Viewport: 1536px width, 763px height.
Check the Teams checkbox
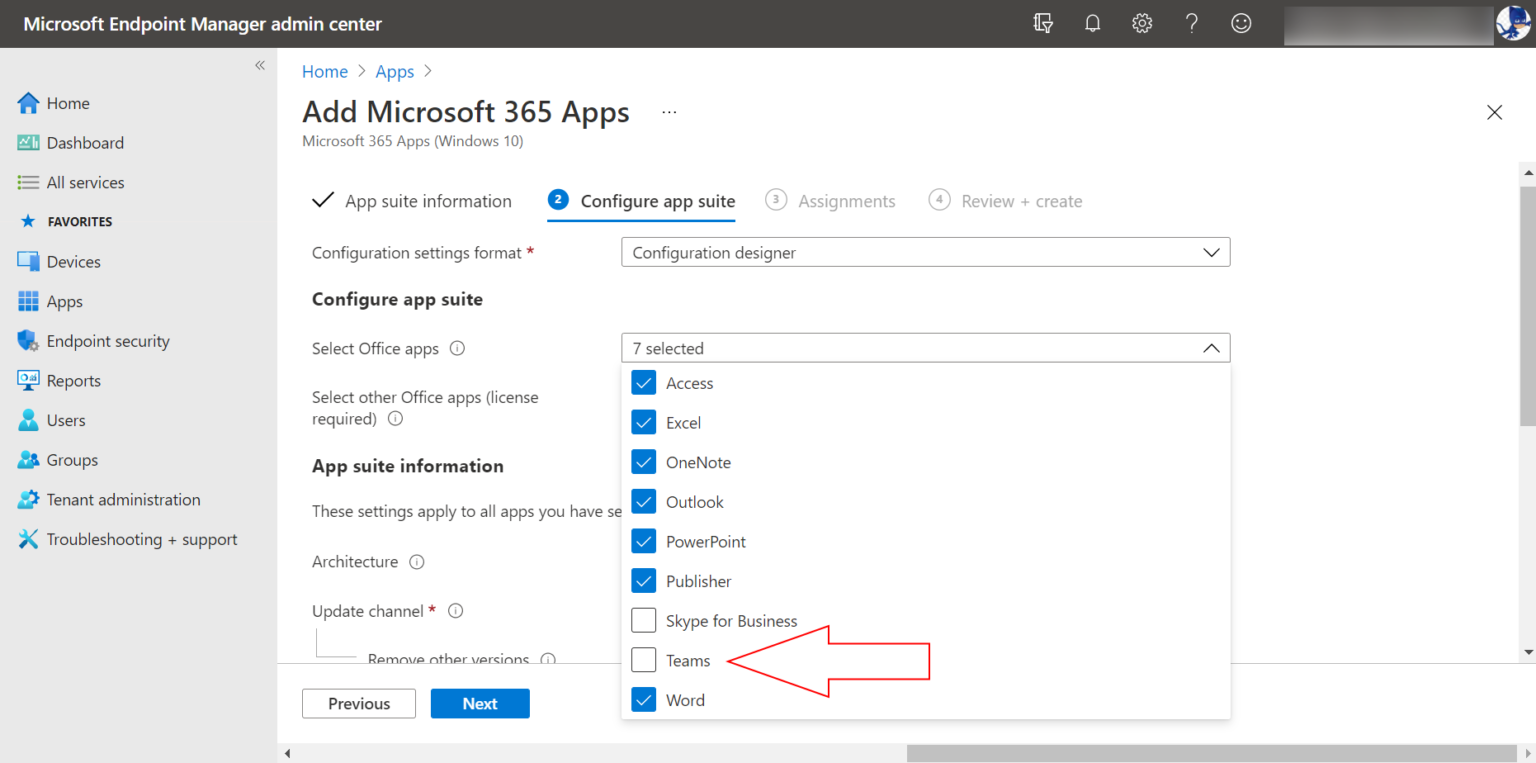tap(644, 660)
